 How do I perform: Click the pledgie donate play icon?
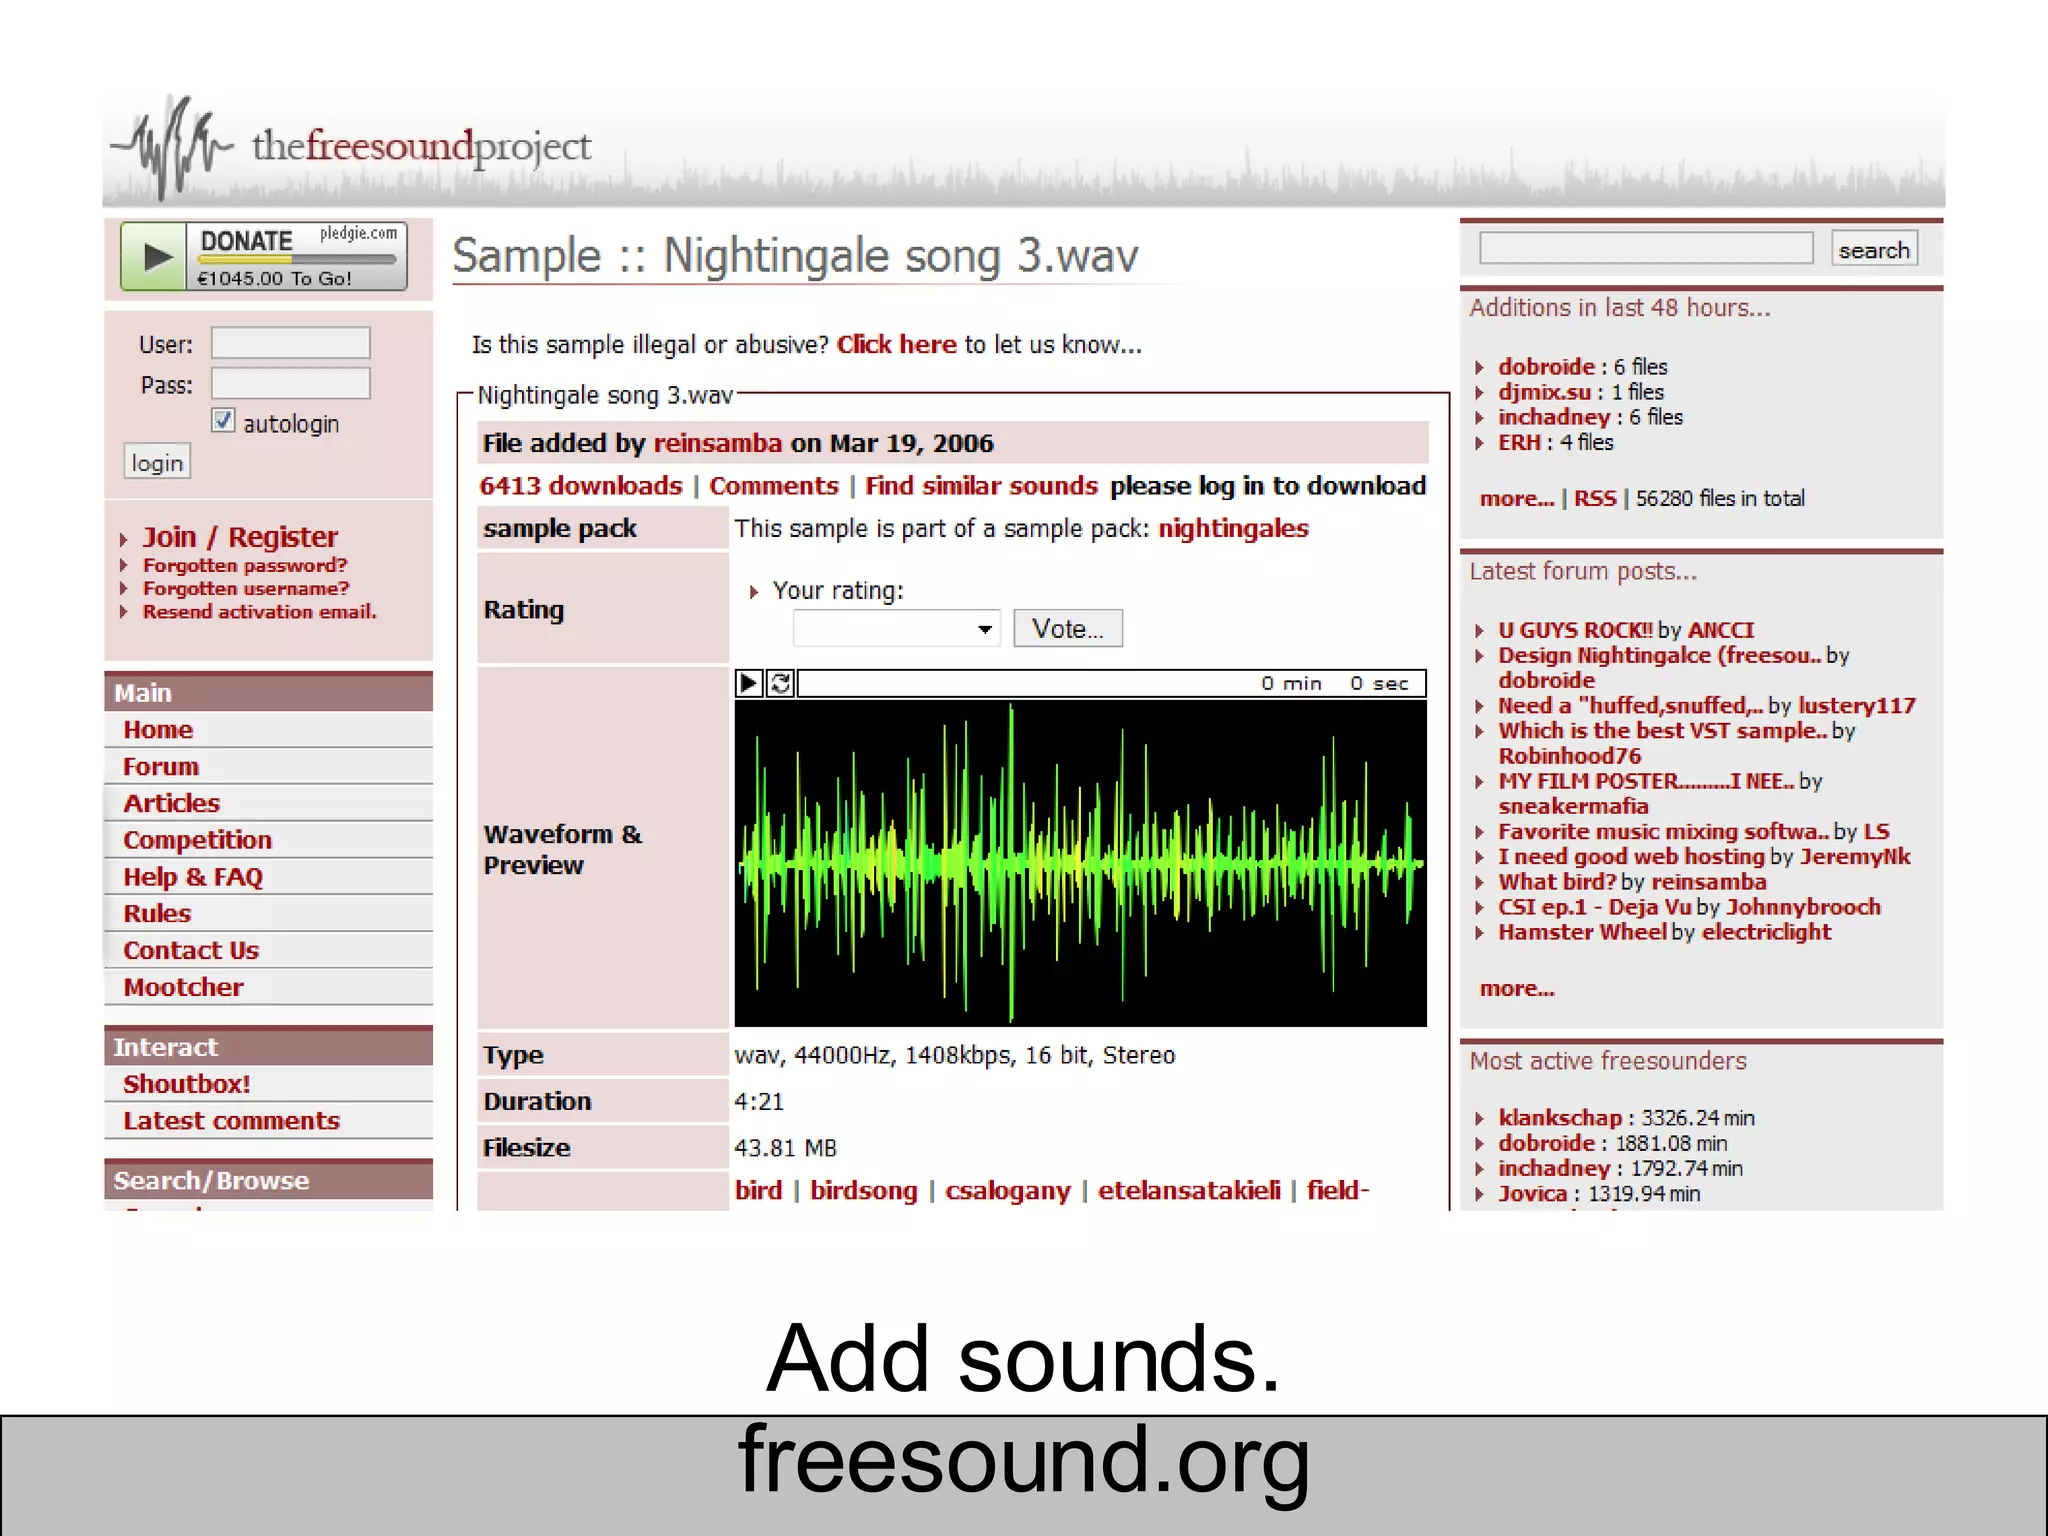(154, 257)
